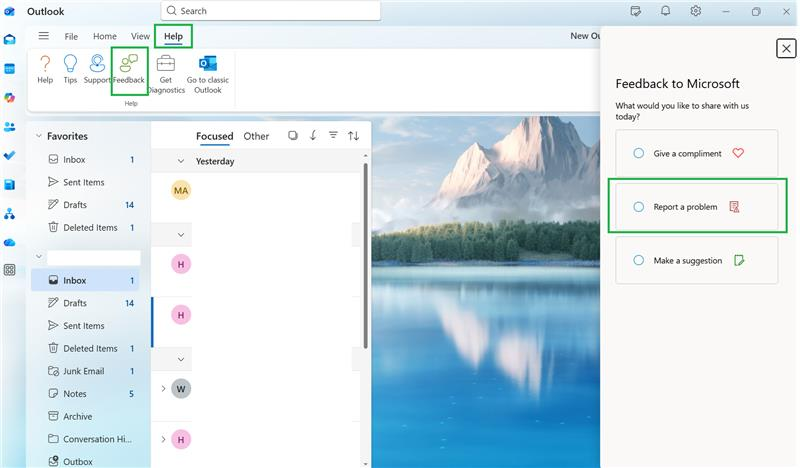The height and width of the screenshot is (468, 800).
Task: Run Get Diagnostics from the ribbon
Action: [x=166, y=75]
